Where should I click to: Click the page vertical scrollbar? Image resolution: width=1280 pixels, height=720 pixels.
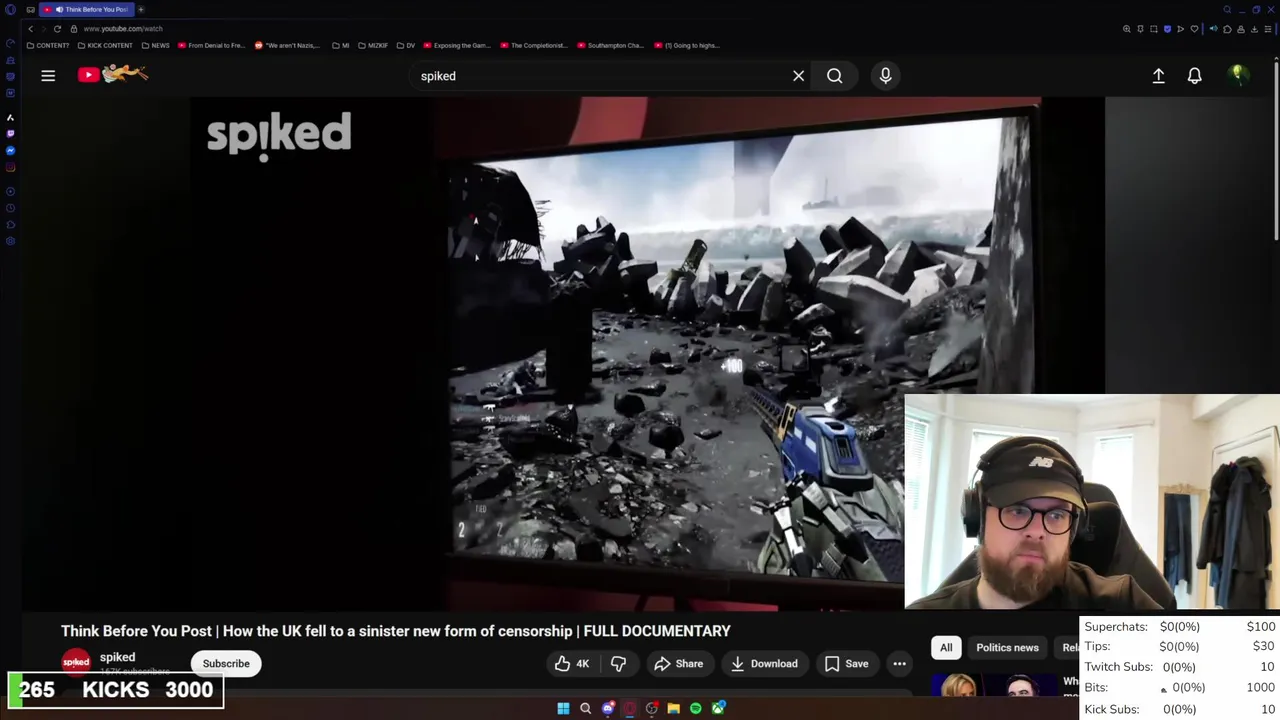[x=1275, y=150]
